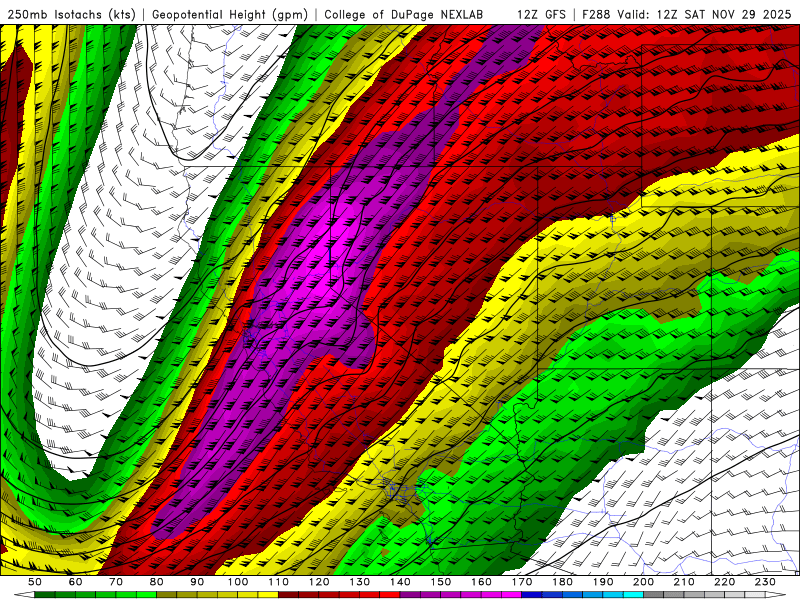Screen dimensions: 800x600
Task: Click the 100 kt color scale label
Action: (x=238, y=582)
